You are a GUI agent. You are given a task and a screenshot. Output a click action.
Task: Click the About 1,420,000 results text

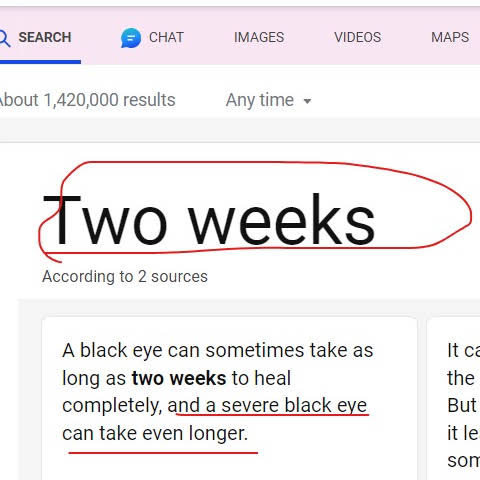87,100
